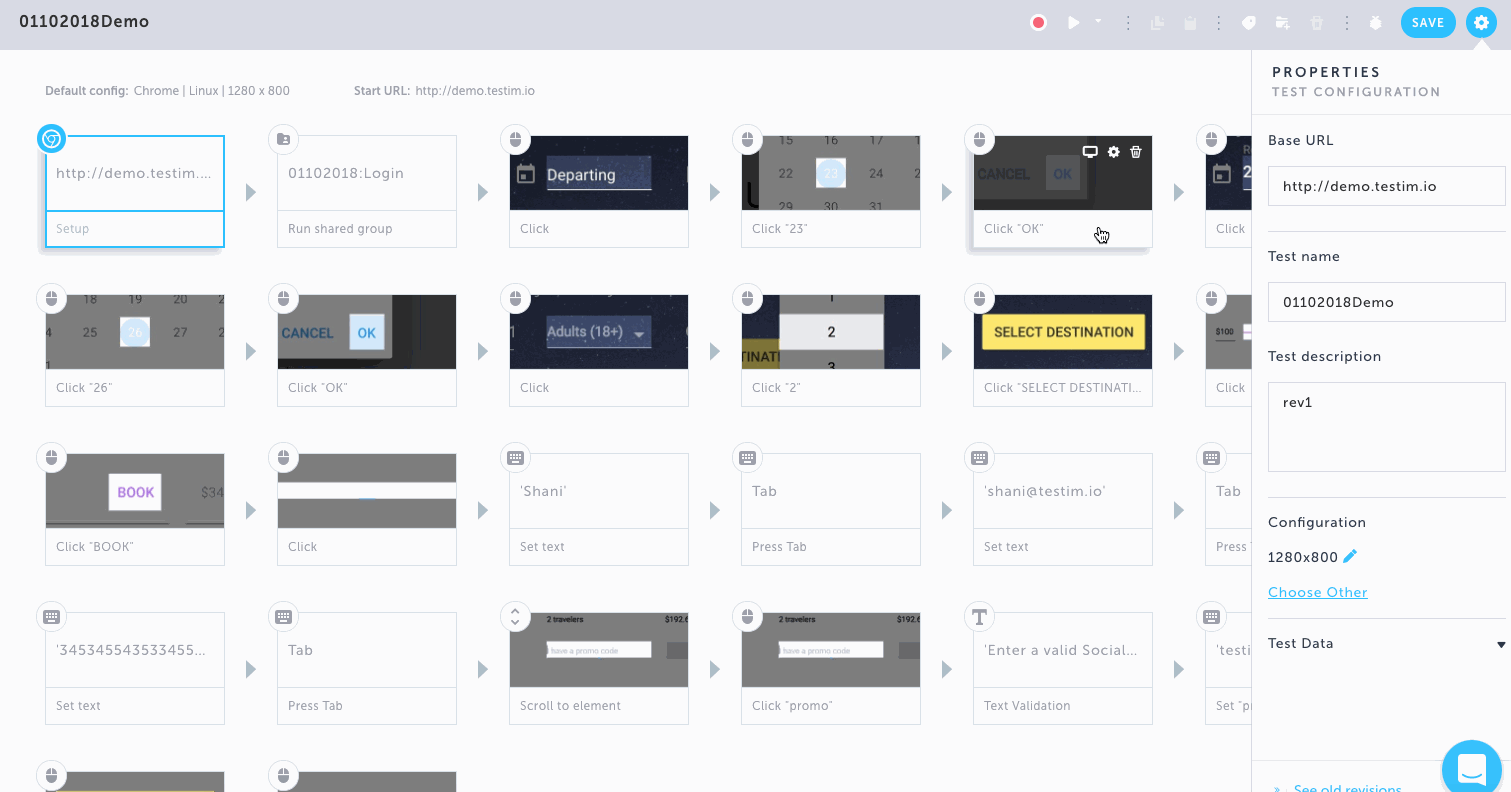Open the labels tag icon in the toolbar
Viewport: 1511px width, 792px height.
click(1249, 22)
